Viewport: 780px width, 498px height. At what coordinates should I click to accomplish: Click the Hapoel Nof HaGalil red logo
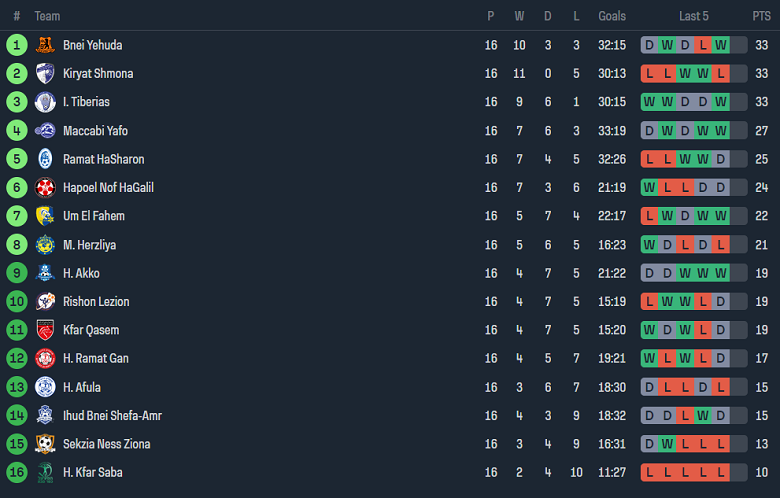45,187
